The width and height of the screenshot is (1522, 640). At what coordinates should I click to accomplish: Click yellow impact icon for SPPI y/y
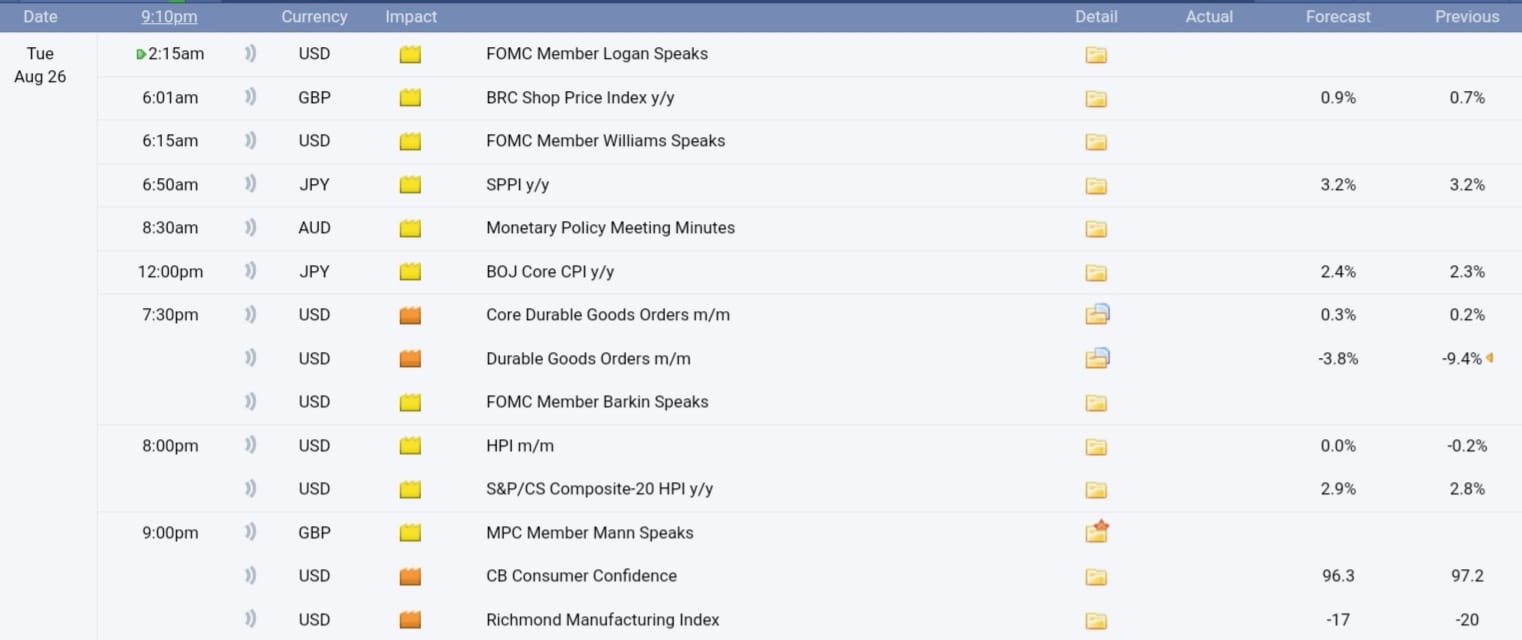tap(410, 185)
